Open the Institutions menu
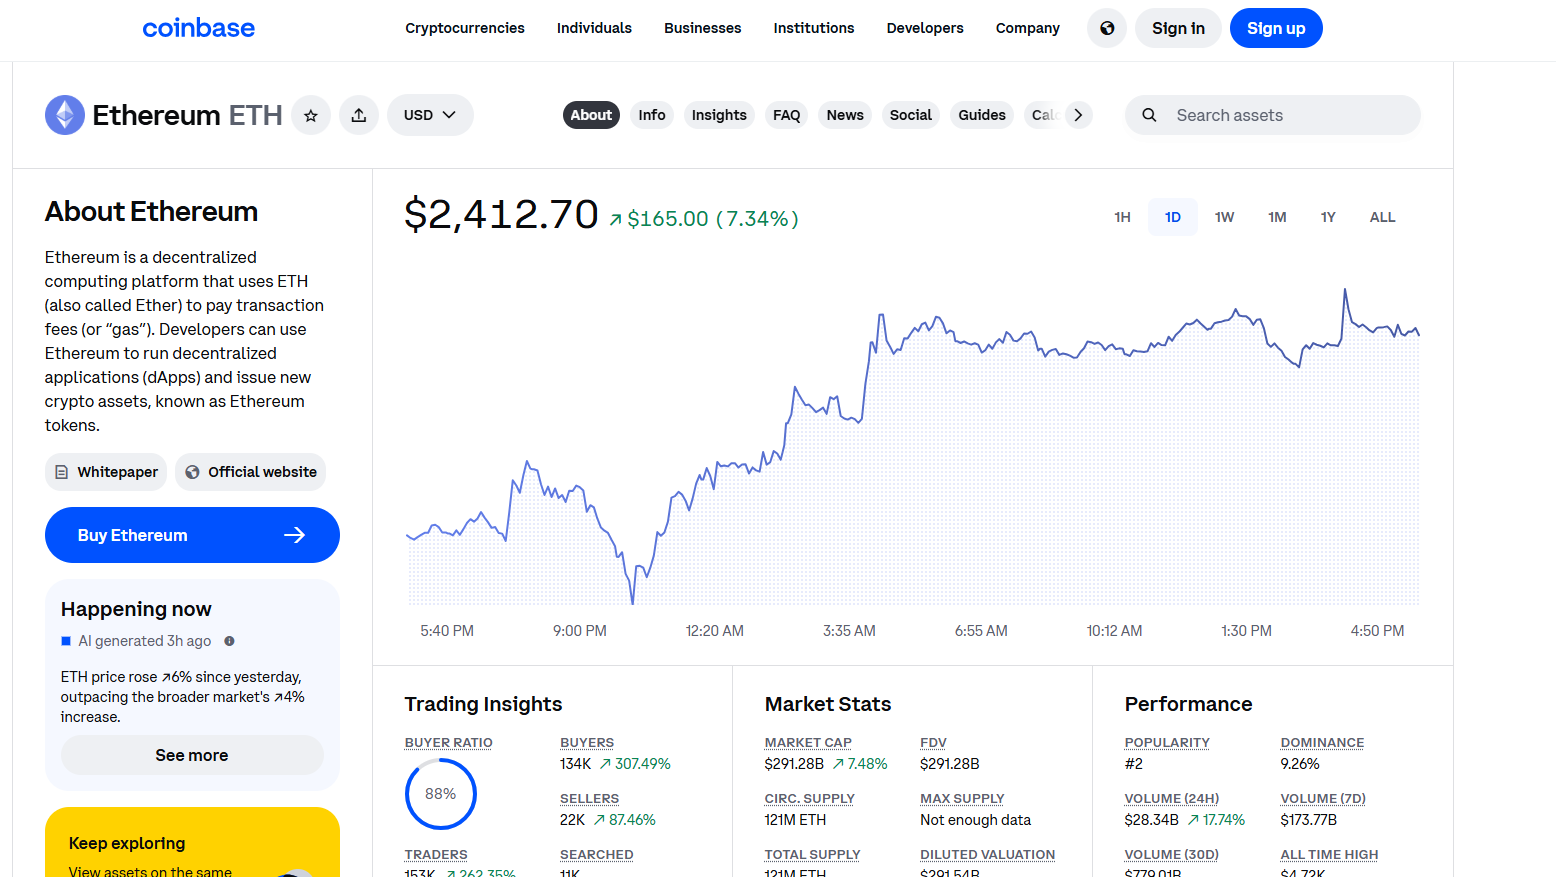The width and height of the screenshot is (1556, 877). pyautogui.click(x=814, y=28)
